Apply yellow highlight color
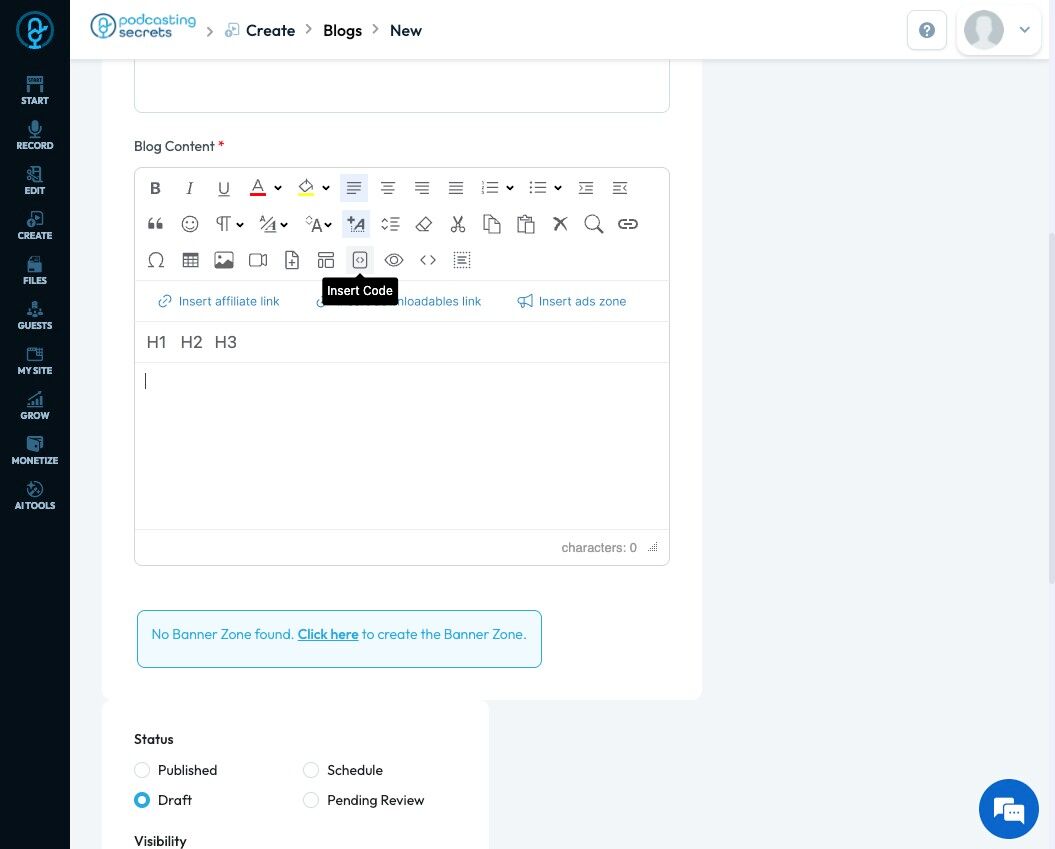Screen dimensions: 1055x849 [x=306, y=188]
